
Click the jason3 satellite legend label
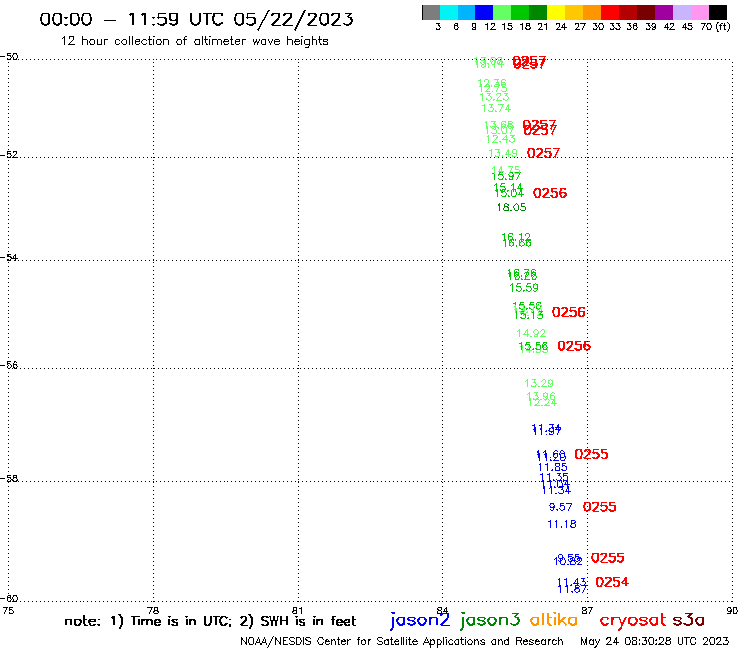(x=490, y=621)
